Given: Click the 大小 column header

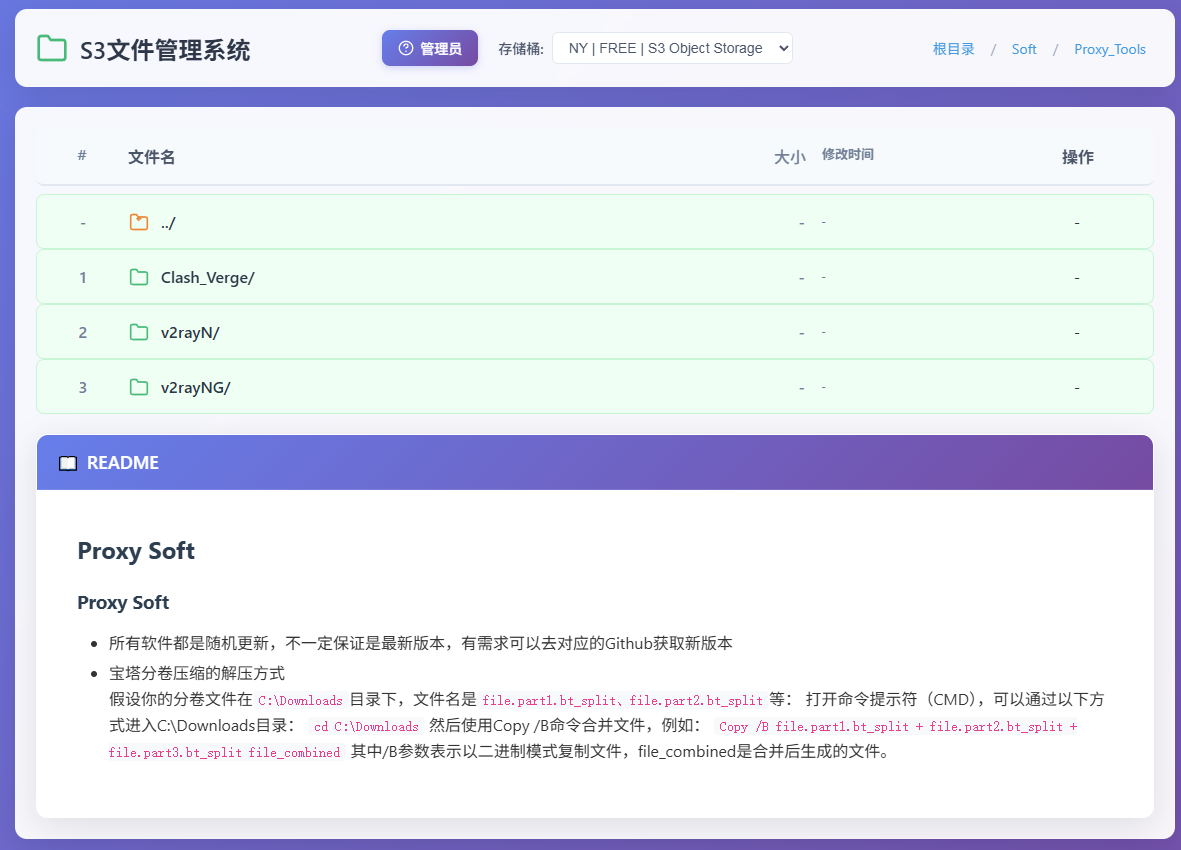Looking at the screenshot, I should point(789,157).
